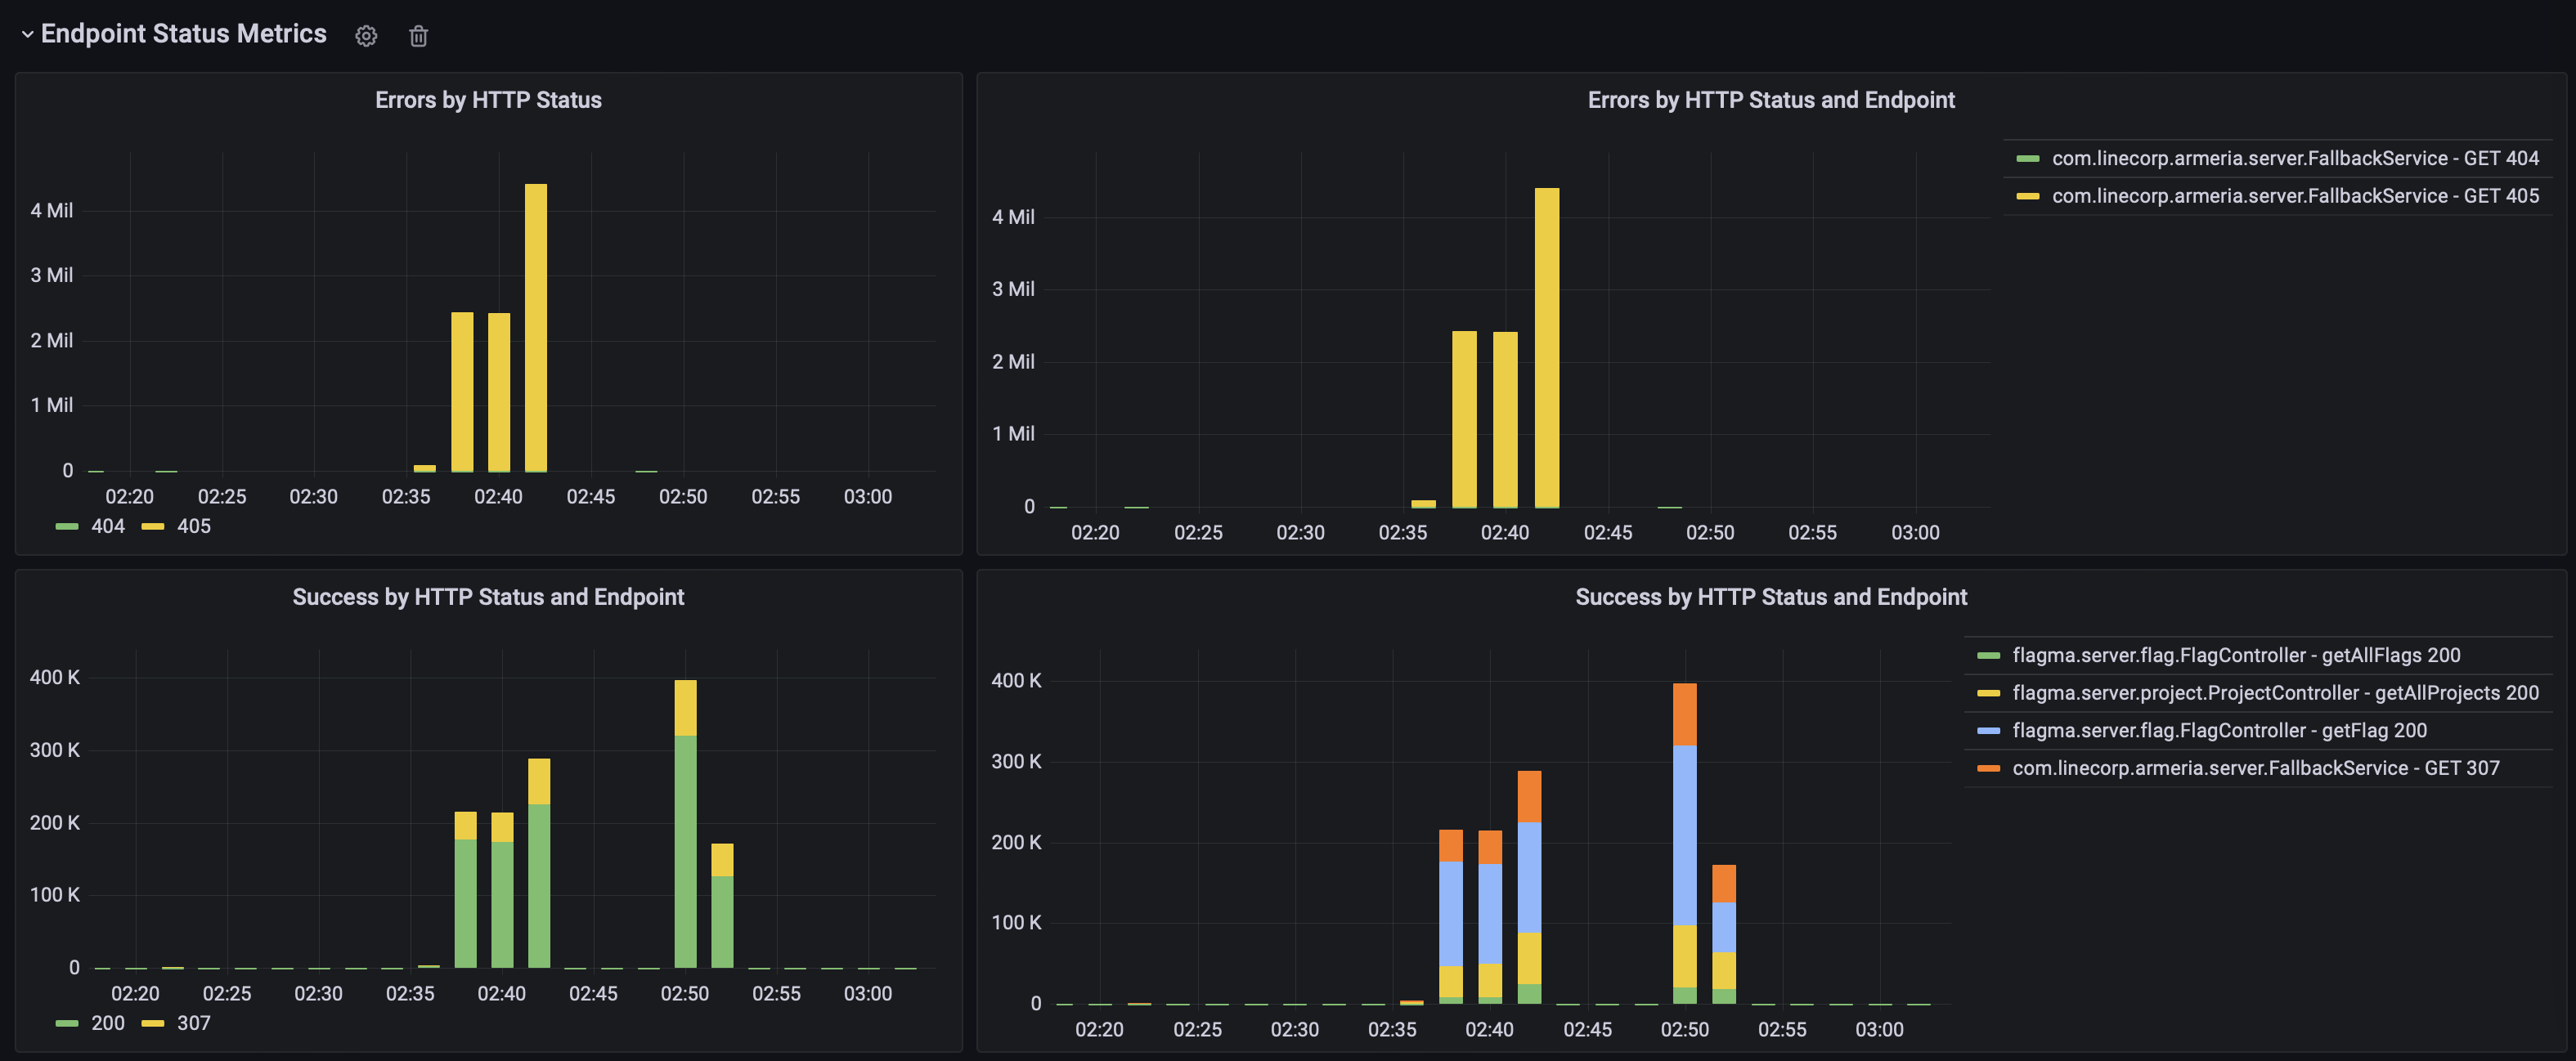Viewport: 2576px width, 1061px height.
Task: Click the delete row trash icon
Action: coord(418,36)
